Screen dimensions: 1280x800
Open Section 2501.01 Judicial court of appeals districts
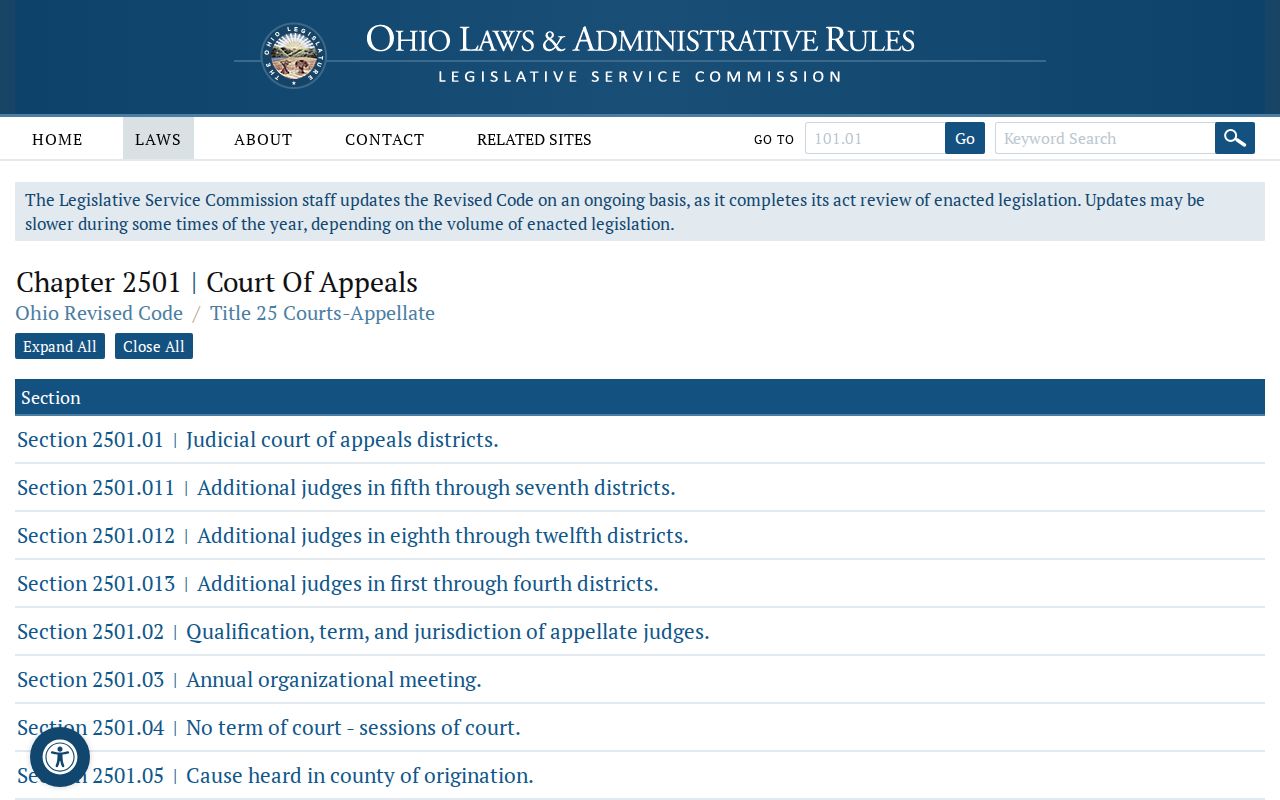[x=258, y=439]
